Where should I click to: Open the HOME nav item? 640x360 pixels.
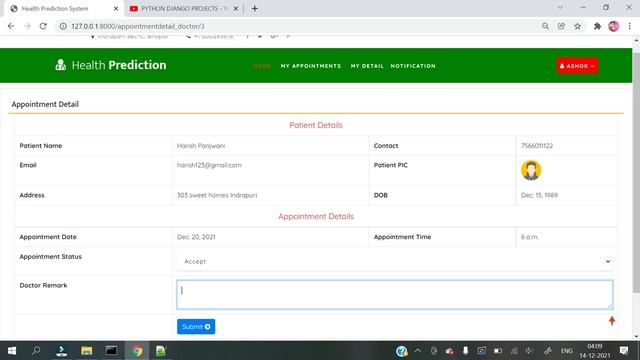(262, 66)
